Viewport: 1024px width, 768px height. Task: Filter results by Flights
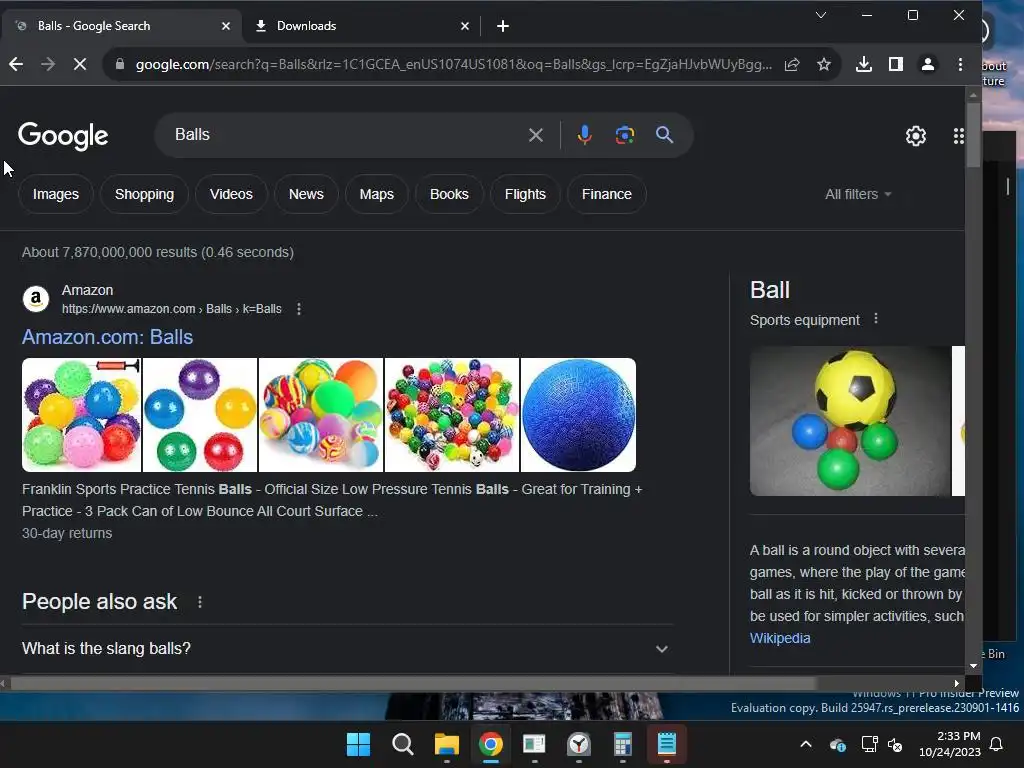(x=525, y=194)
